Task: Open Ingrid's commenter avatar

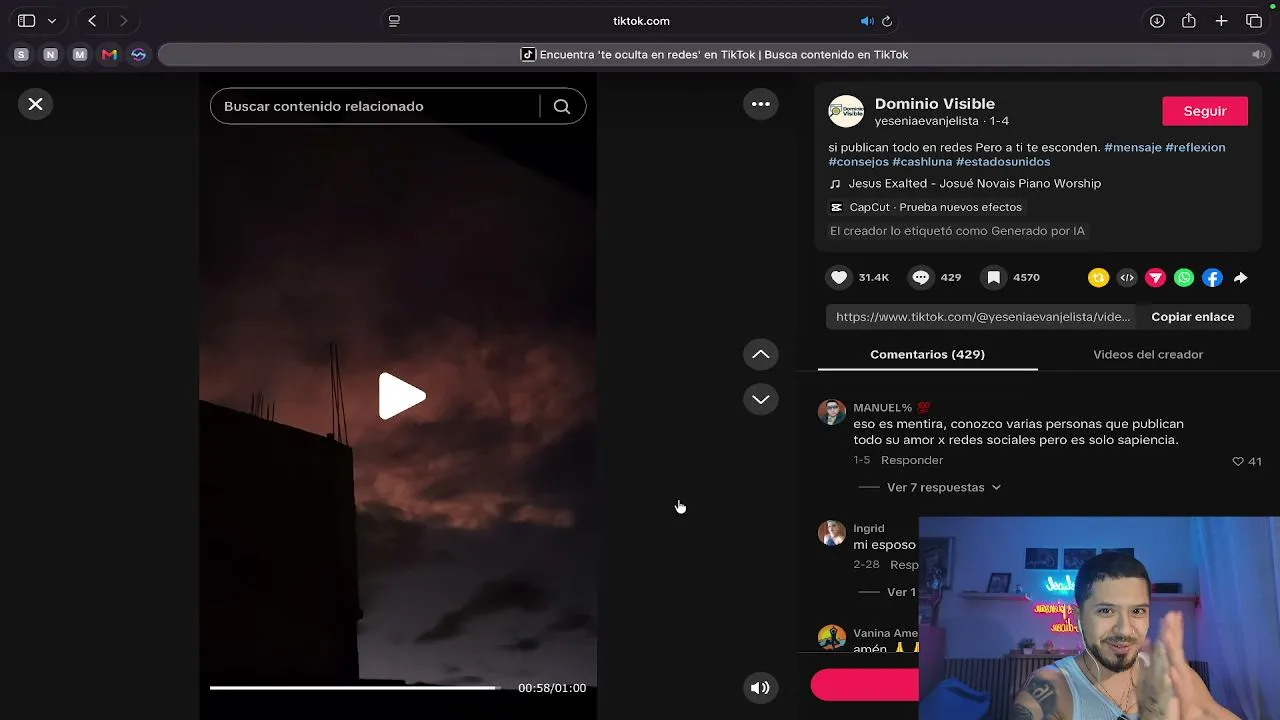Action: pos(832,532)
